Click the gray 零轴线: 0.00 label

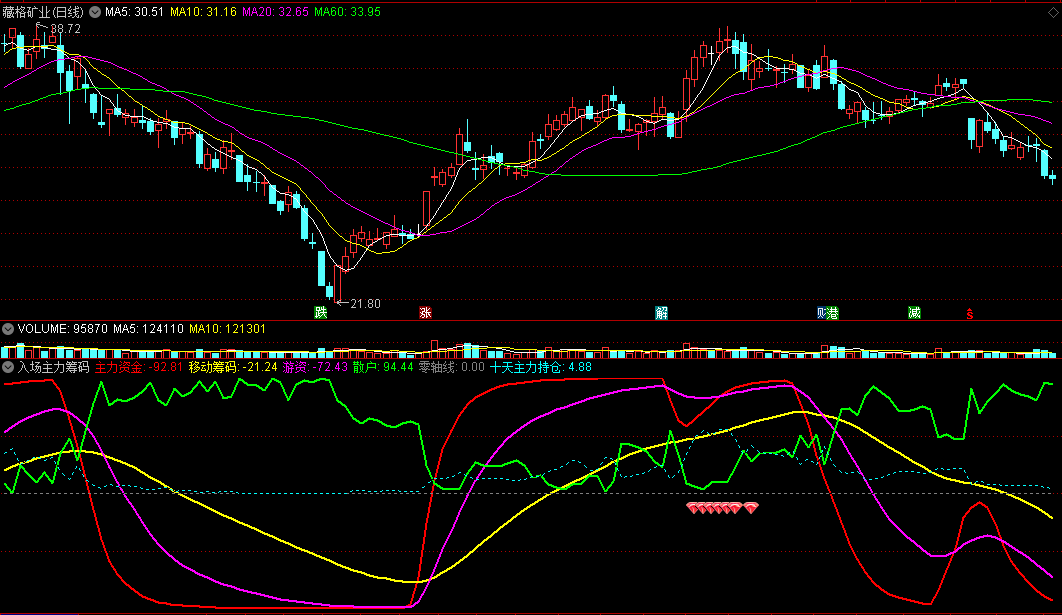pos(452,367)
